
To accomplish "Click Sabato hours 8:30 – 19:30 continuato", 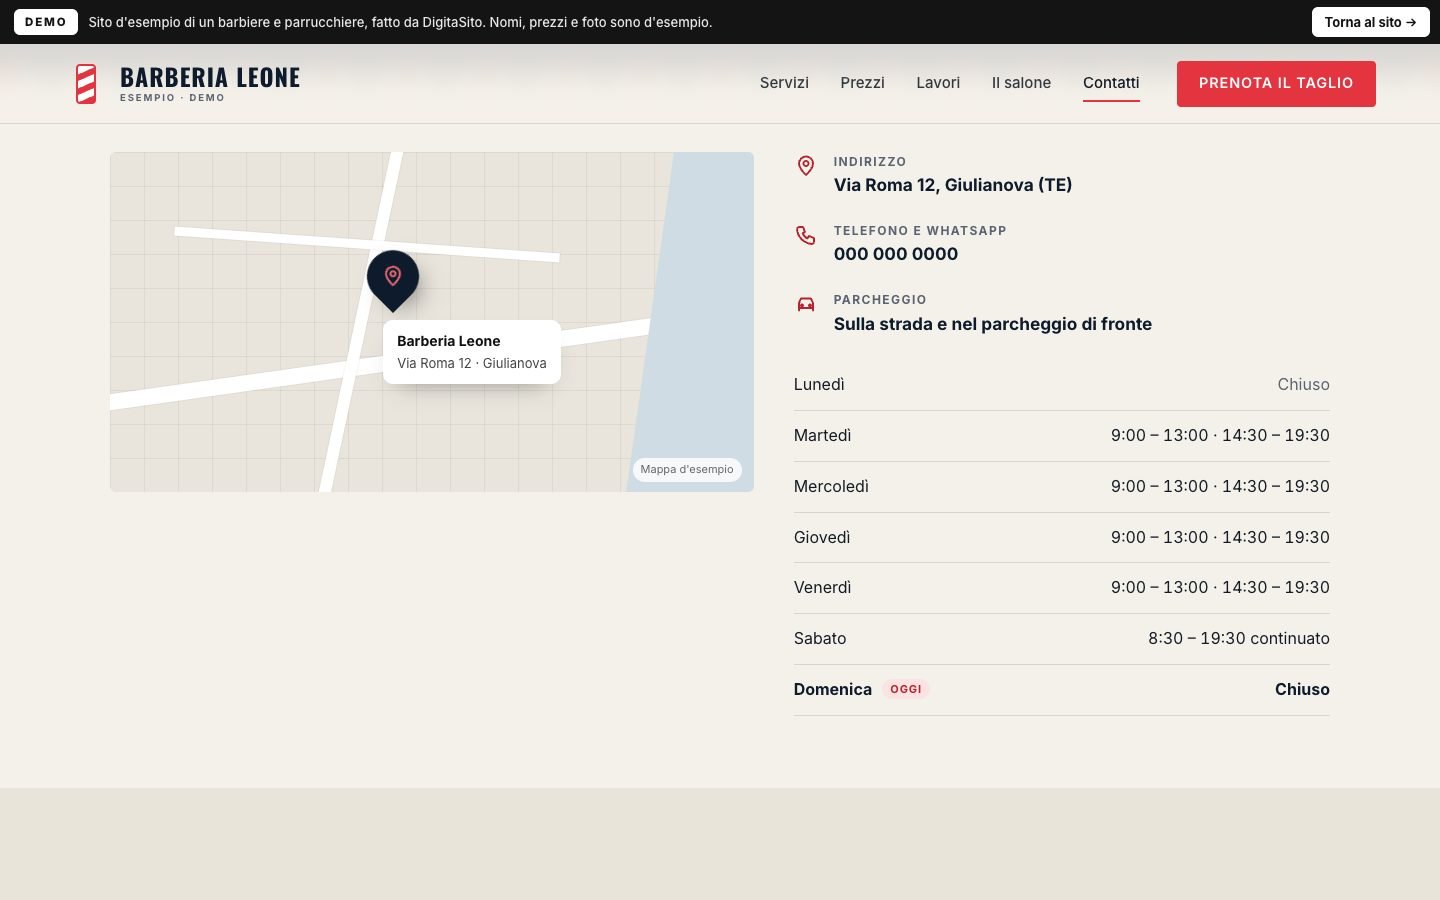I will (1239, 639).
